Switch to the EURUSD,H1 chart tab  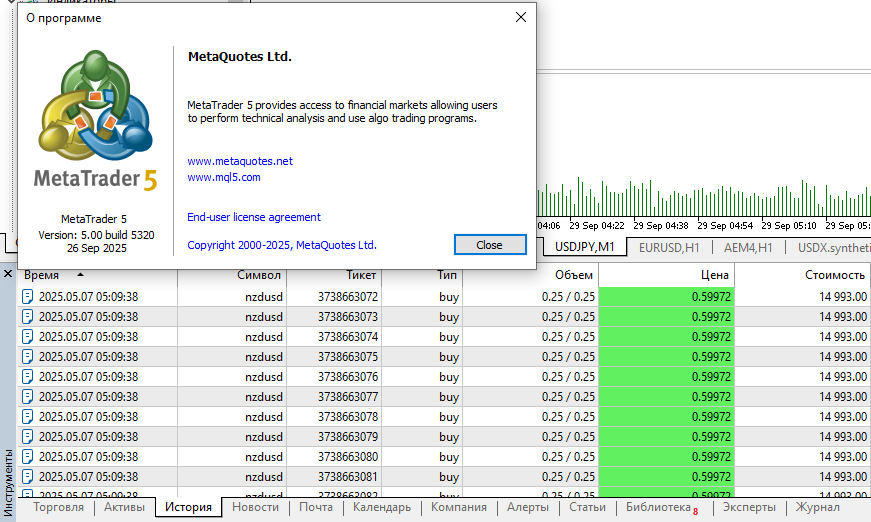(x=669, y=248)
